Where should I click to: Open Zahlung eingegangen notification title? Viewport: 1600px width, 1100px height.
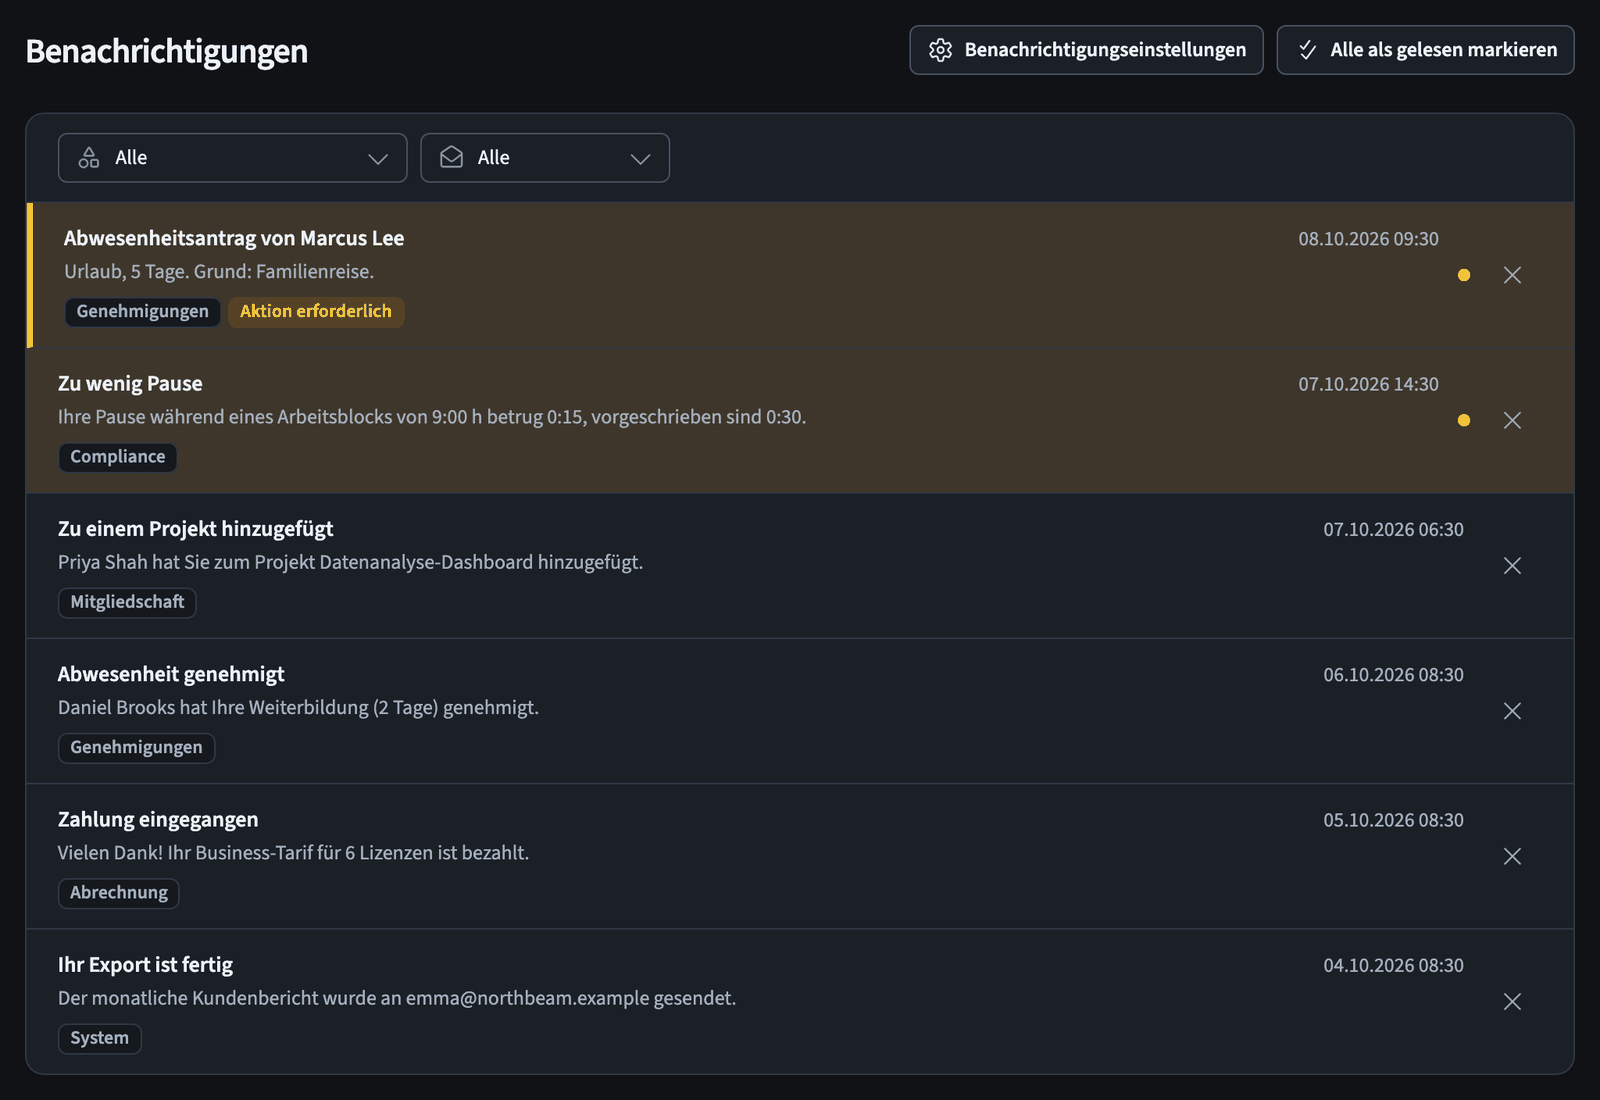tap(158, 820)
